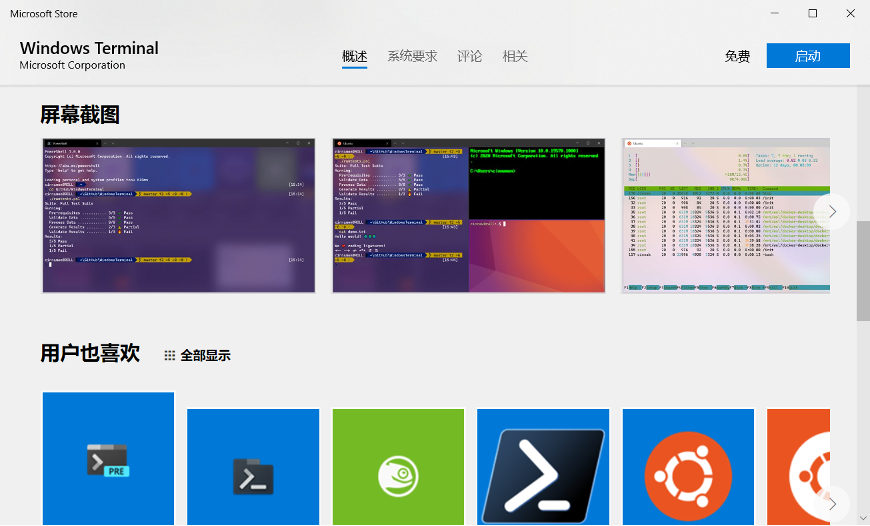Image resolution: width=870 pixels, height=526 pixels.
Task: Open the fully visible Ubuntu app tile
Action: [688, 467]
